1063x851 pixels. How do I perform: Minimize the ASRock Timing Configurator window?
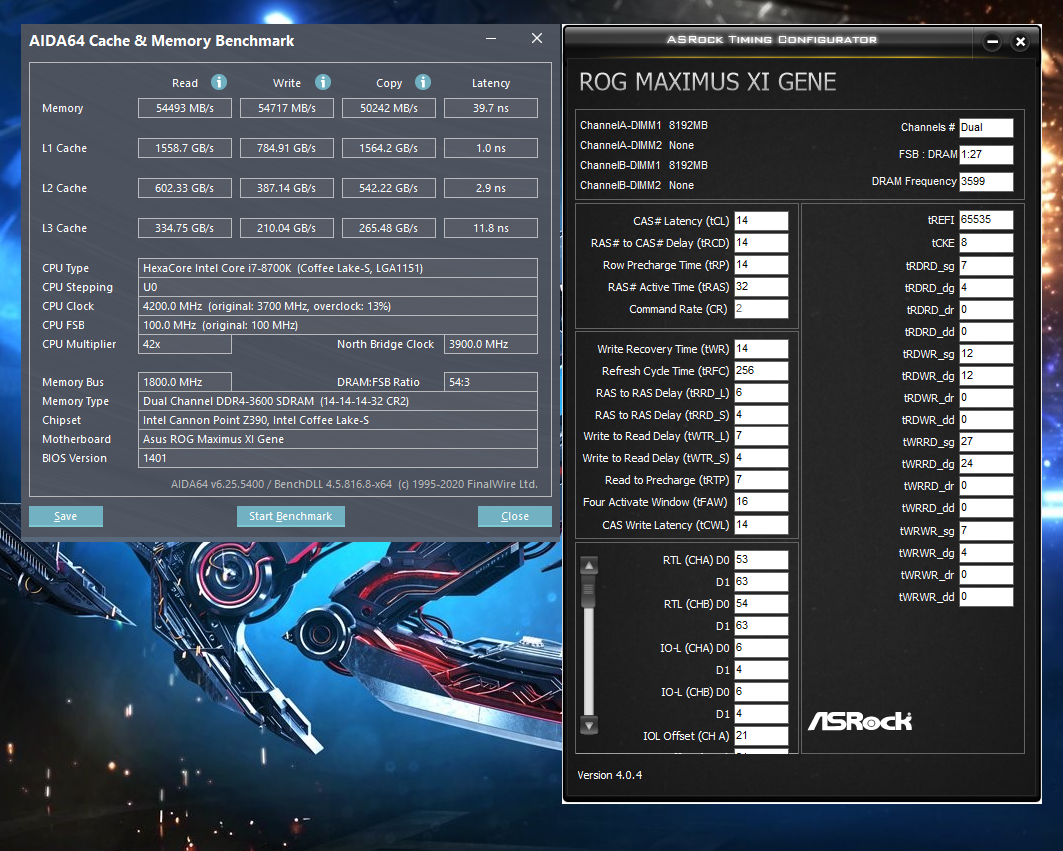[x=992, y=42]
